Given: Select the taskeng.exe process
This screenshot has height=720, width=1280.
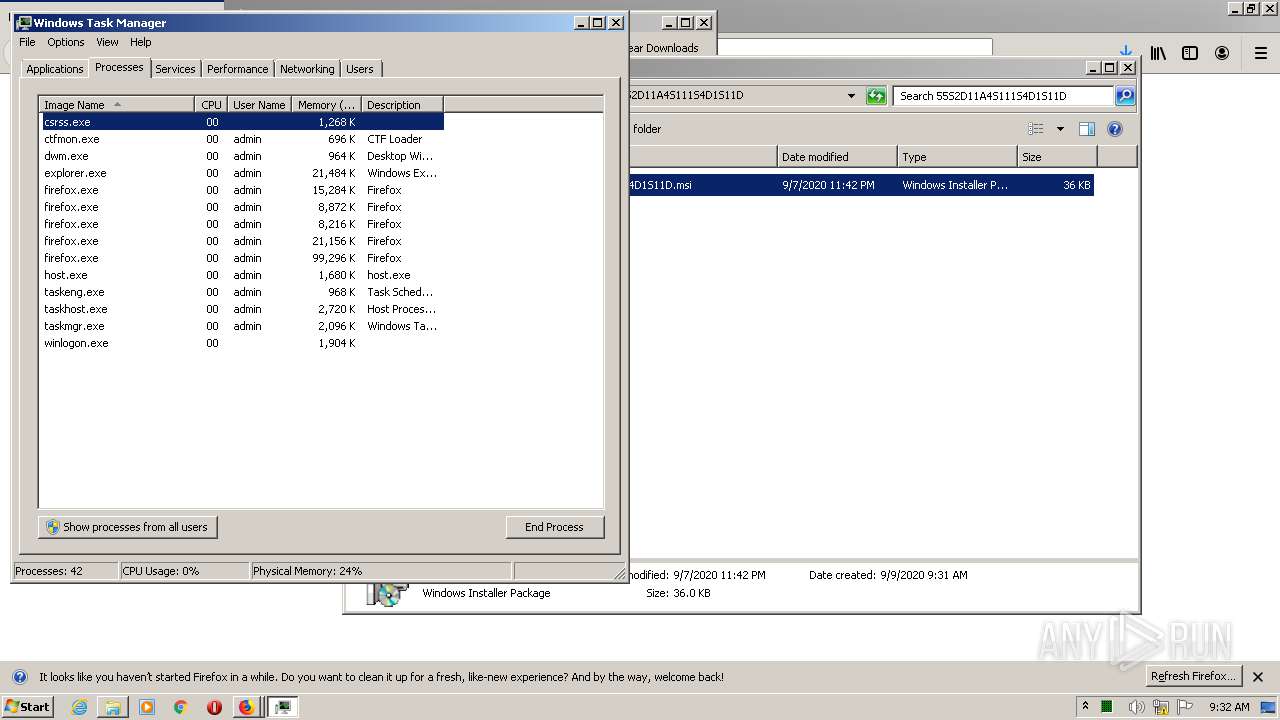Looking at the screenshot, I should [241, 292].
